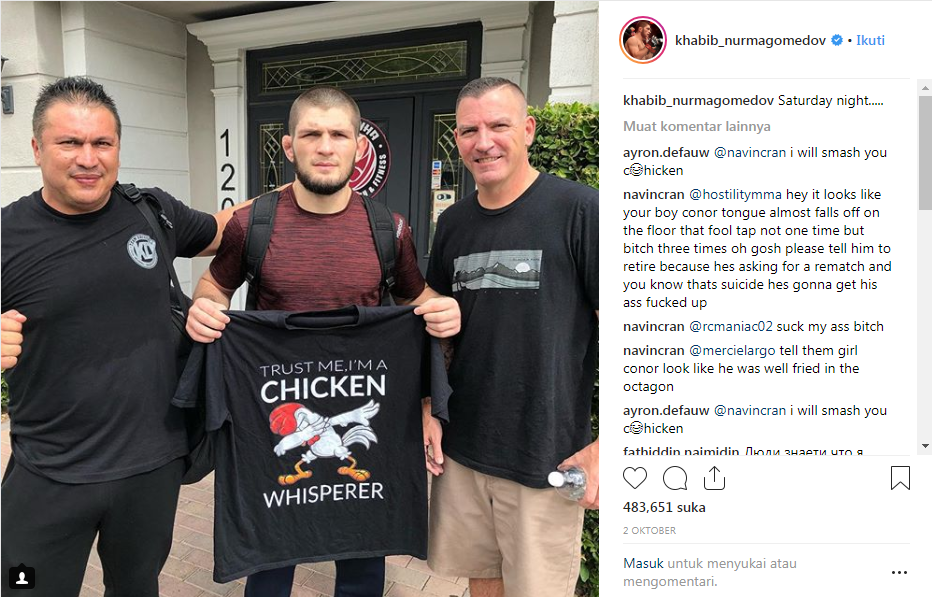Log in via Masuk link
932x597 pixels.
(x=643, y=563)
